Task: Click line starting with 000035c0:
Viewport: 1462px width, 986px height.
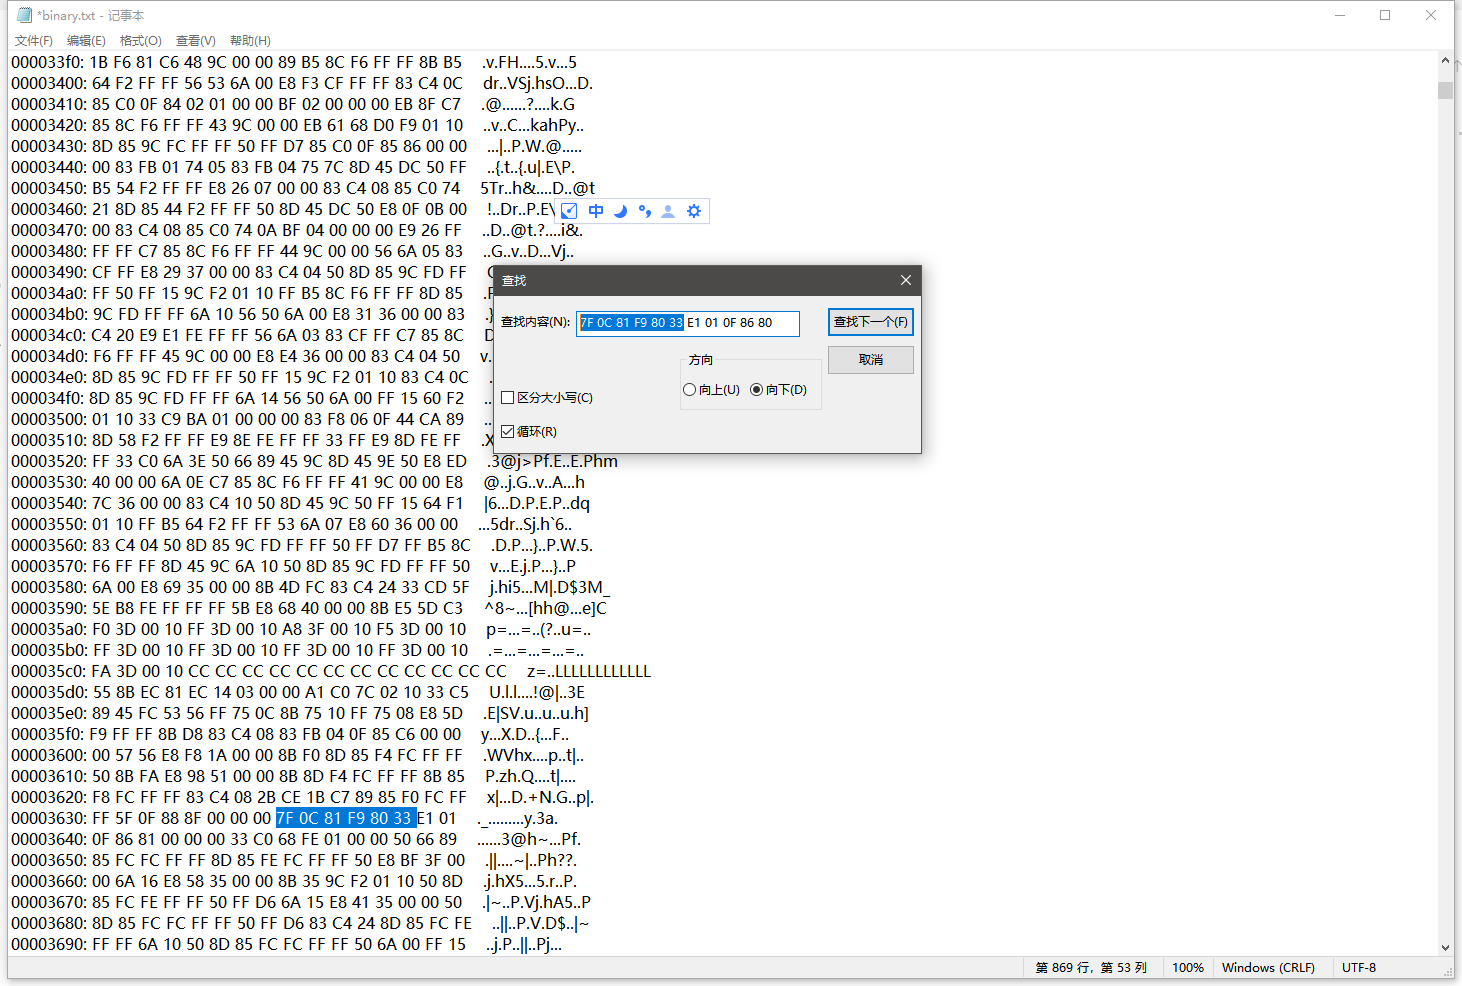Action: coord(331,671)
